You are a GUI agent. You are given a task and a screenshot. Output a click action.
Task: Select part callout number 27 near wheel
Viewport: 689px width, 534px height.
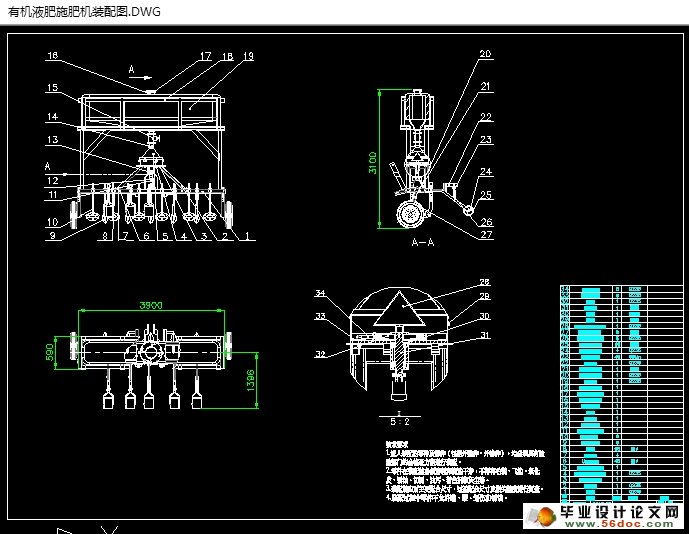pos(485,235)
